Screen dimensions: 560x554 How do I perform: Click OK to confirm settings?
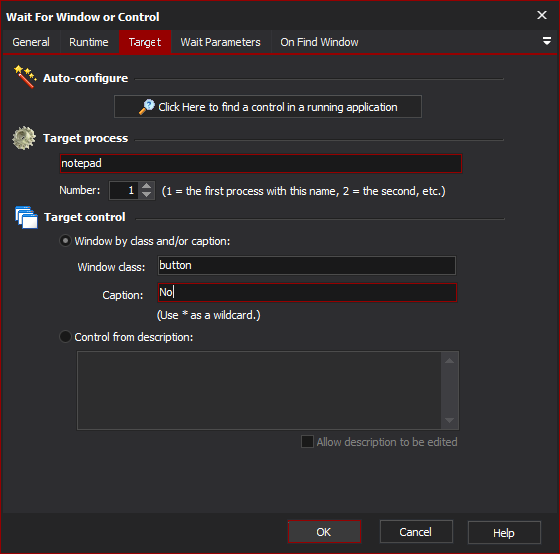pos(324,532)
